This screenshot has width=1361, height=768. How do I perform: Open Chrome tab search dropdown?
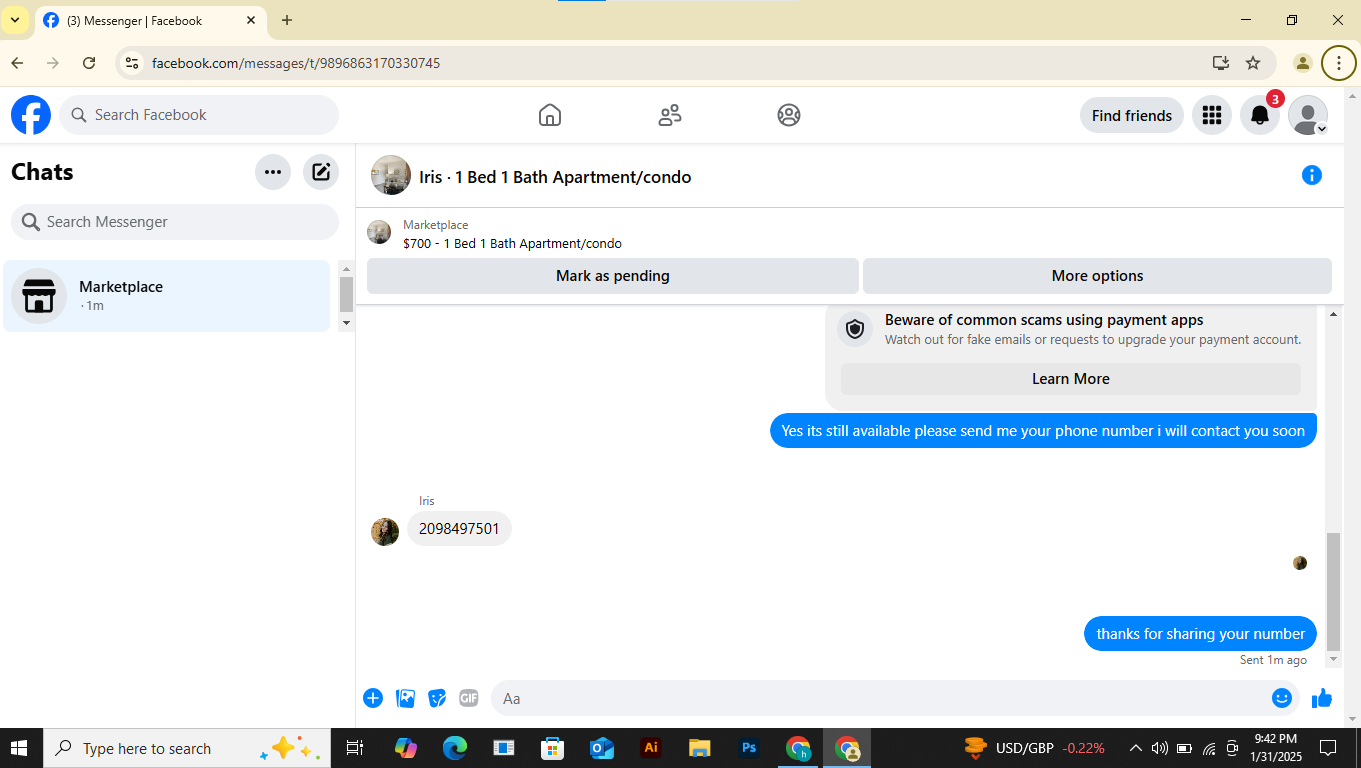(15, 20)
